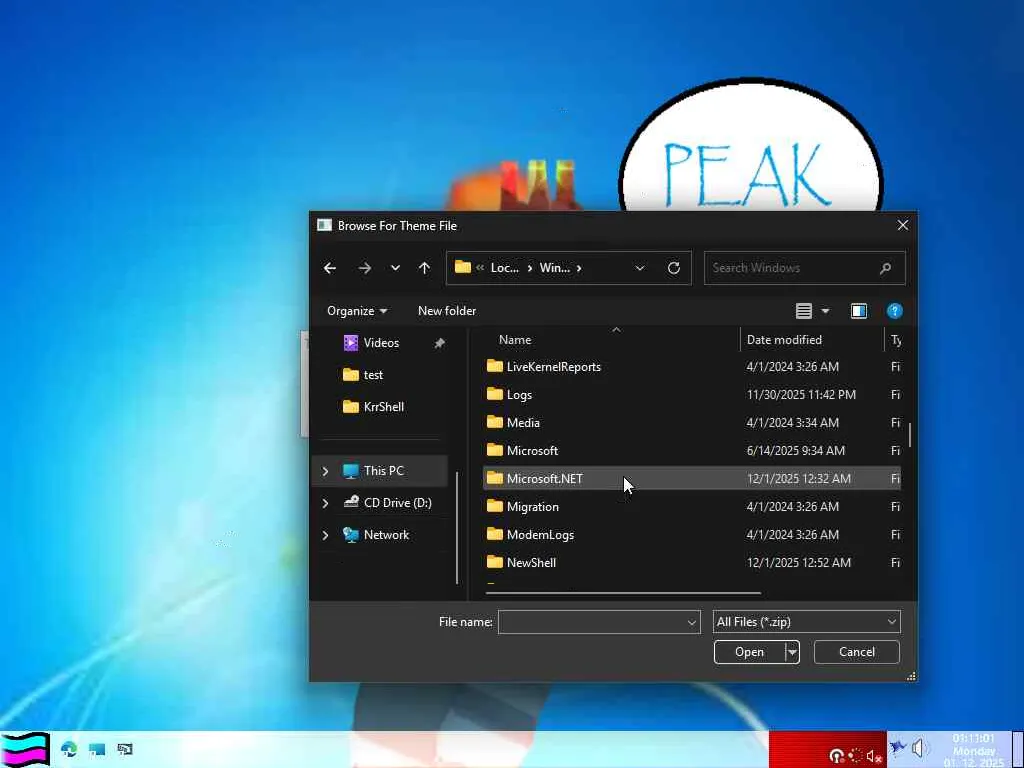Go back using the back arrow
Viewport: 1024px width, 768px height.
click(x=330, y=268)
